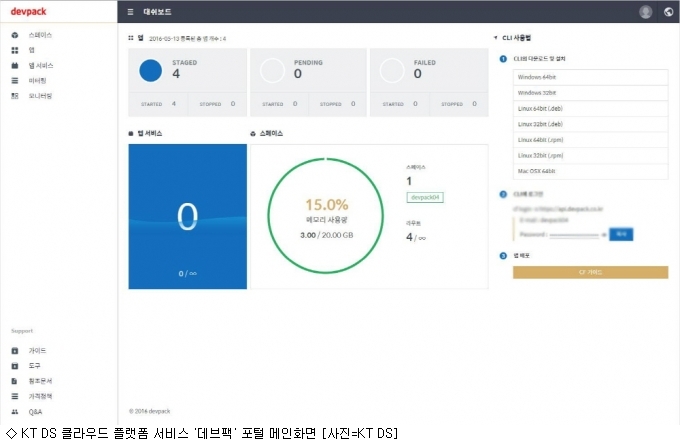680x445 pixels.
Task: Click the 참조문서 document icon
Action: (x=15, y=381)
